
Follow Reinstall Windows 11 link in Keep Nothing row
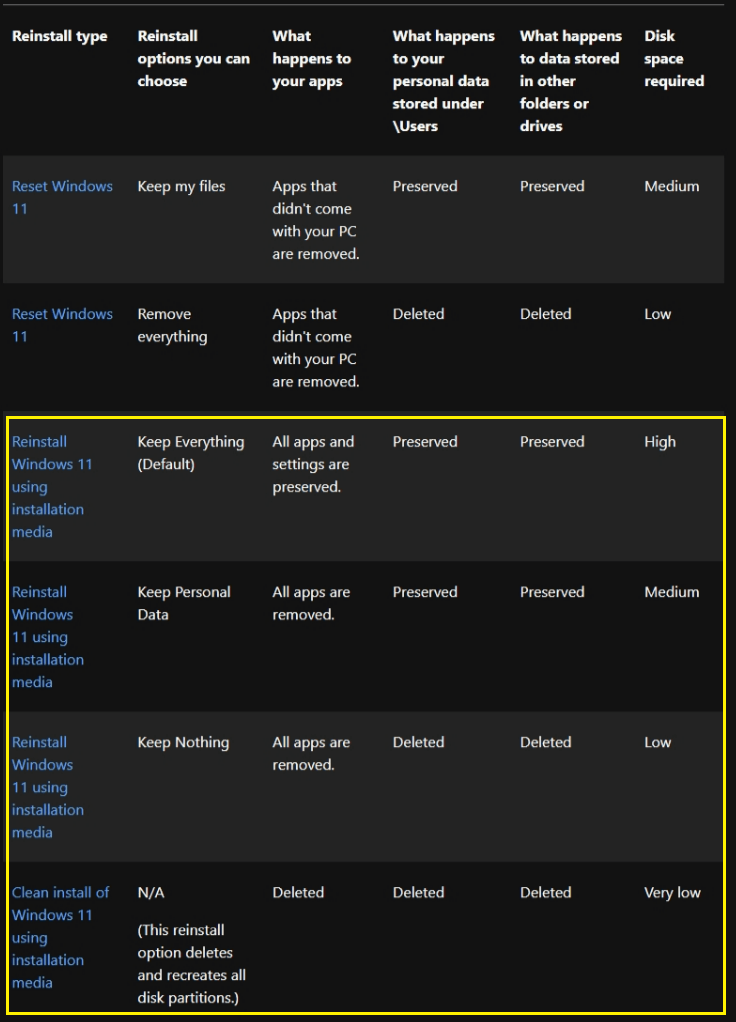click(x=48, y=787)
